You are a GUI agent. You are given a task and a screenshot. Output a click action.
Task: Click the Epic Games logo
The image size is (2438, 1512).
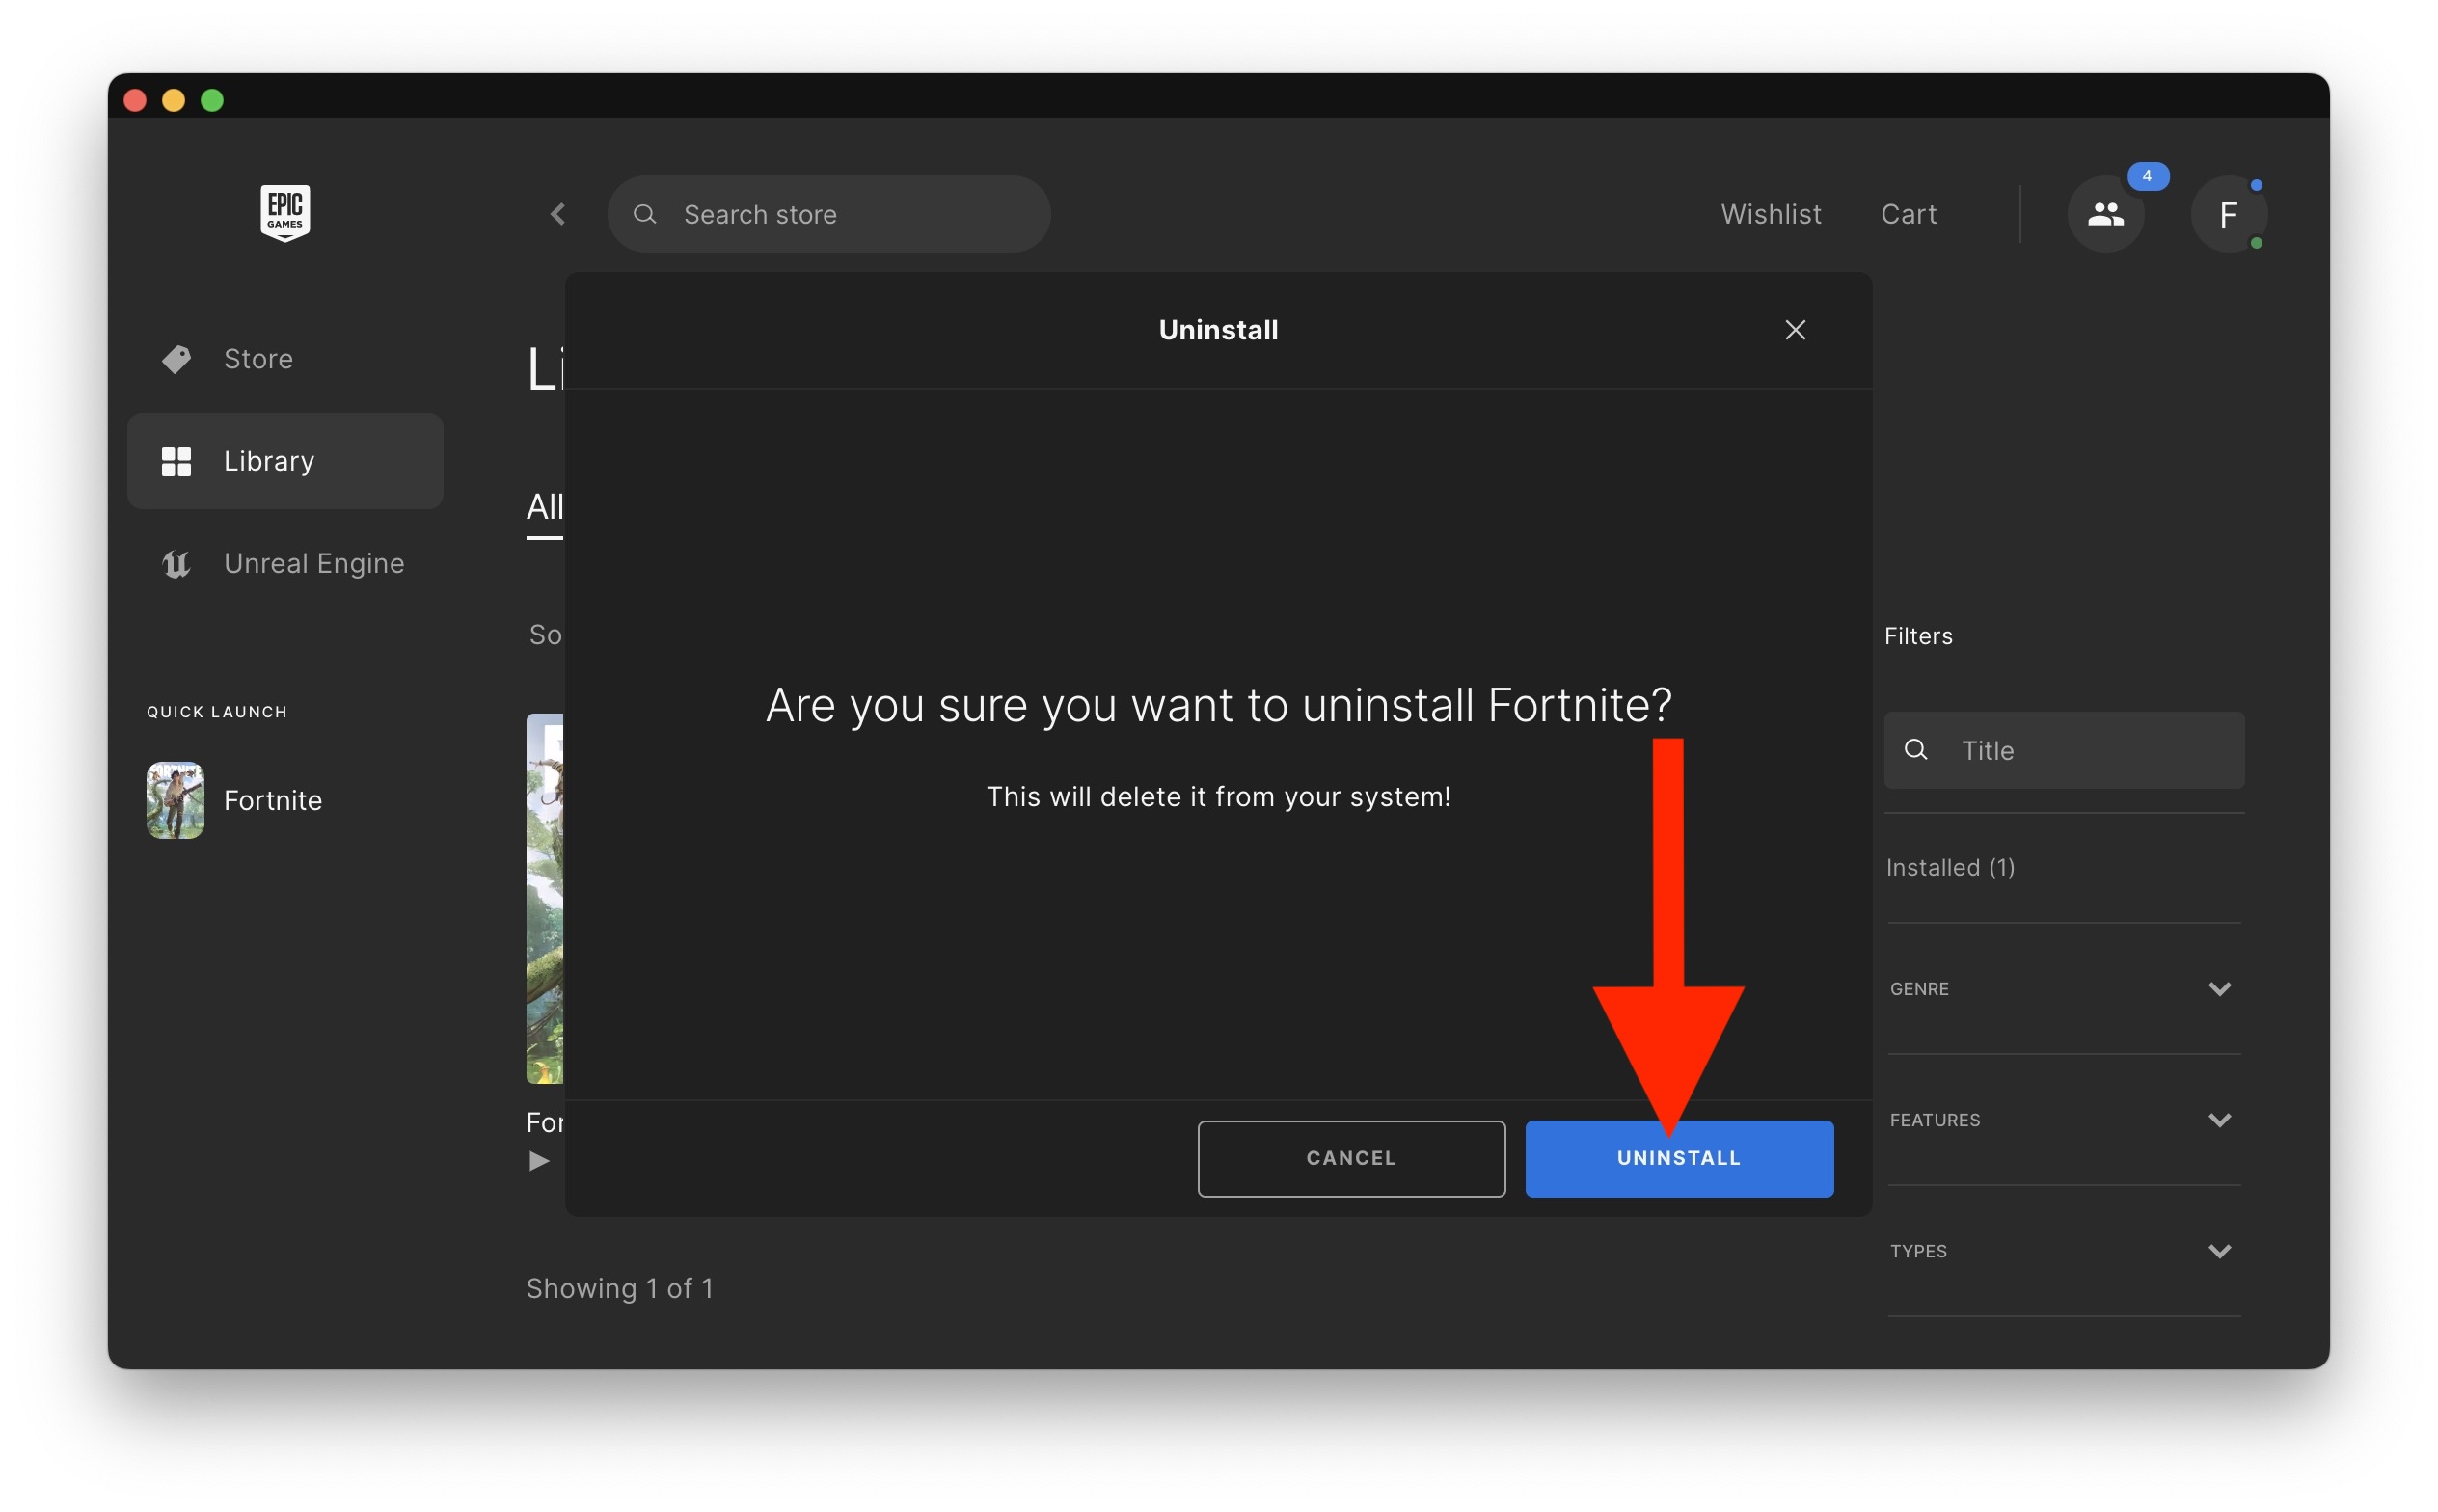(x=285, y=212)
